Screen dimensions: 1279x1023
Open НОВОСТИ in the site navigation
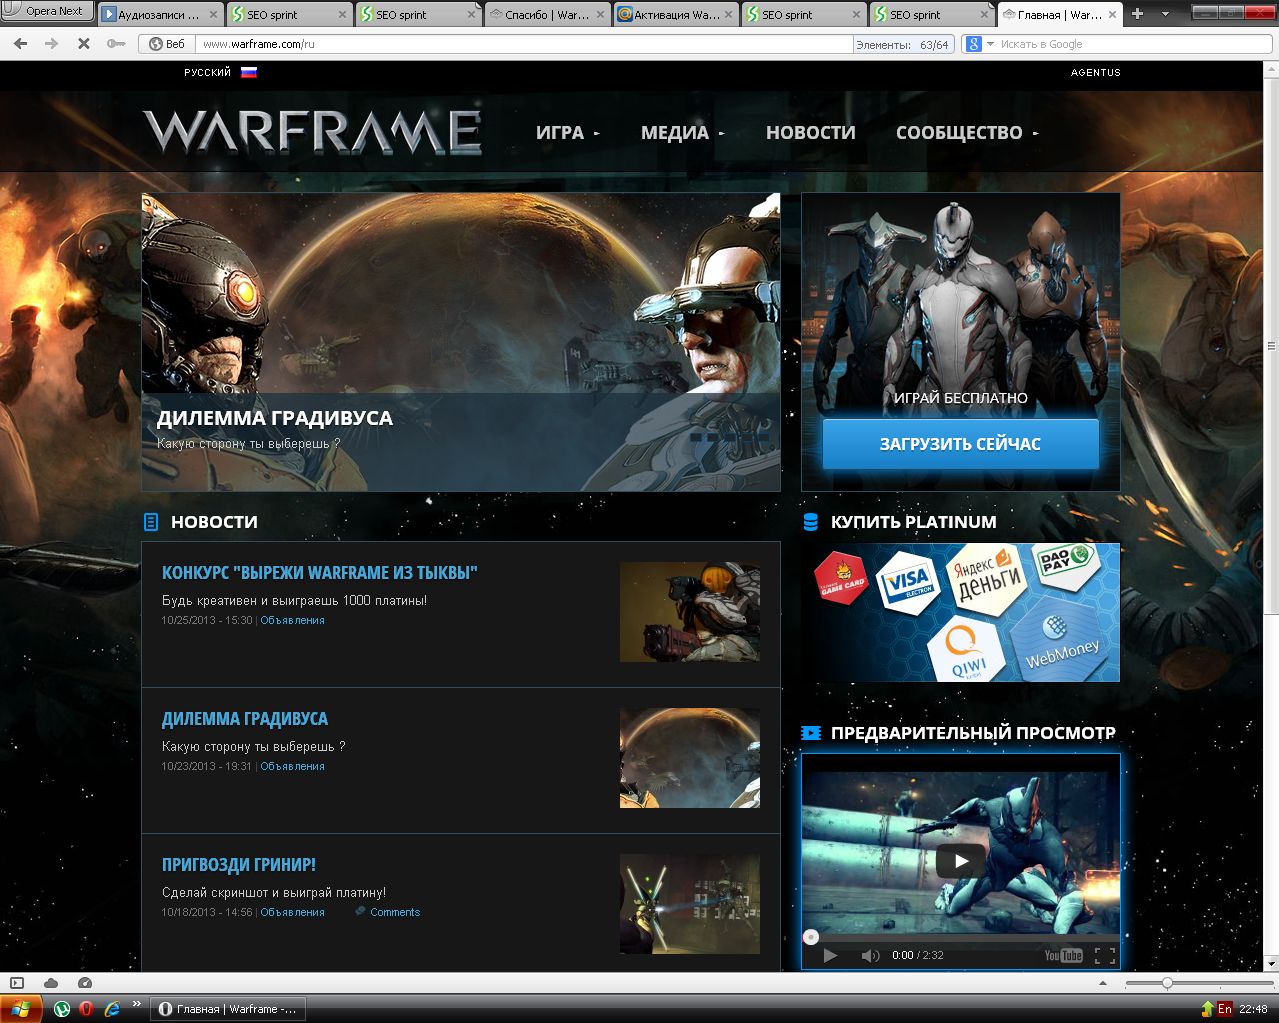tap(811, 133)
